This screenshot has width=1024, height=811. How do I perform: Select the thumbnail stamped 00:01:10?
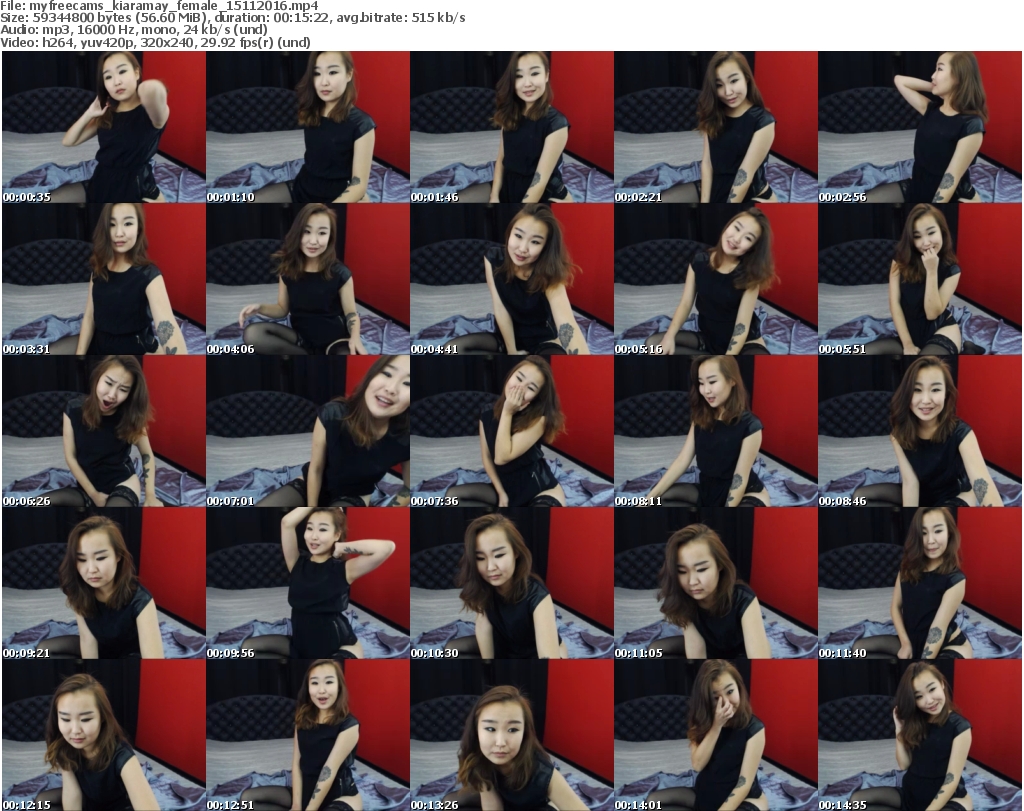point(308,127)
